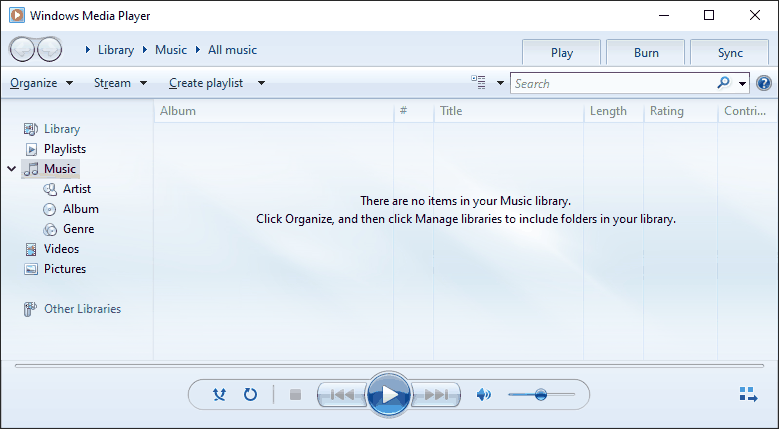779x429 pixels.
Task: Turn shuffle on
Action: (x=219, y=395)
